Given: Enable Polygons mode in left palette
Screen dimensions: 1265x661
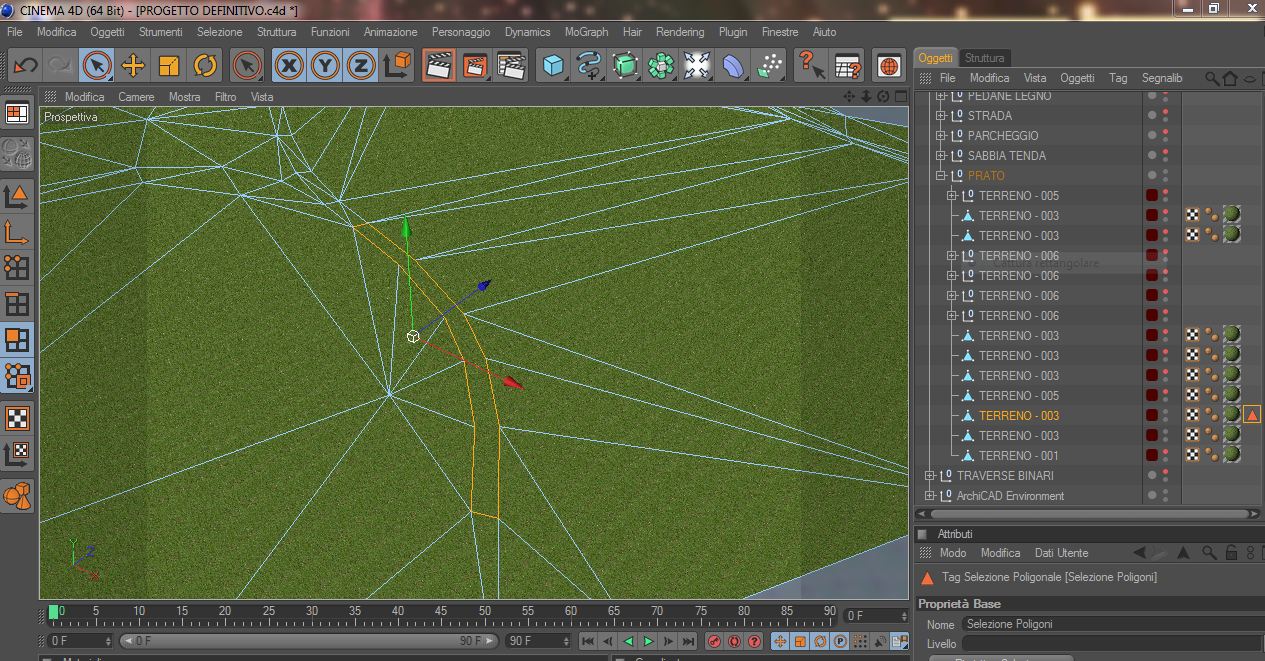Looking at the screenshot, I should click(17, 340).
